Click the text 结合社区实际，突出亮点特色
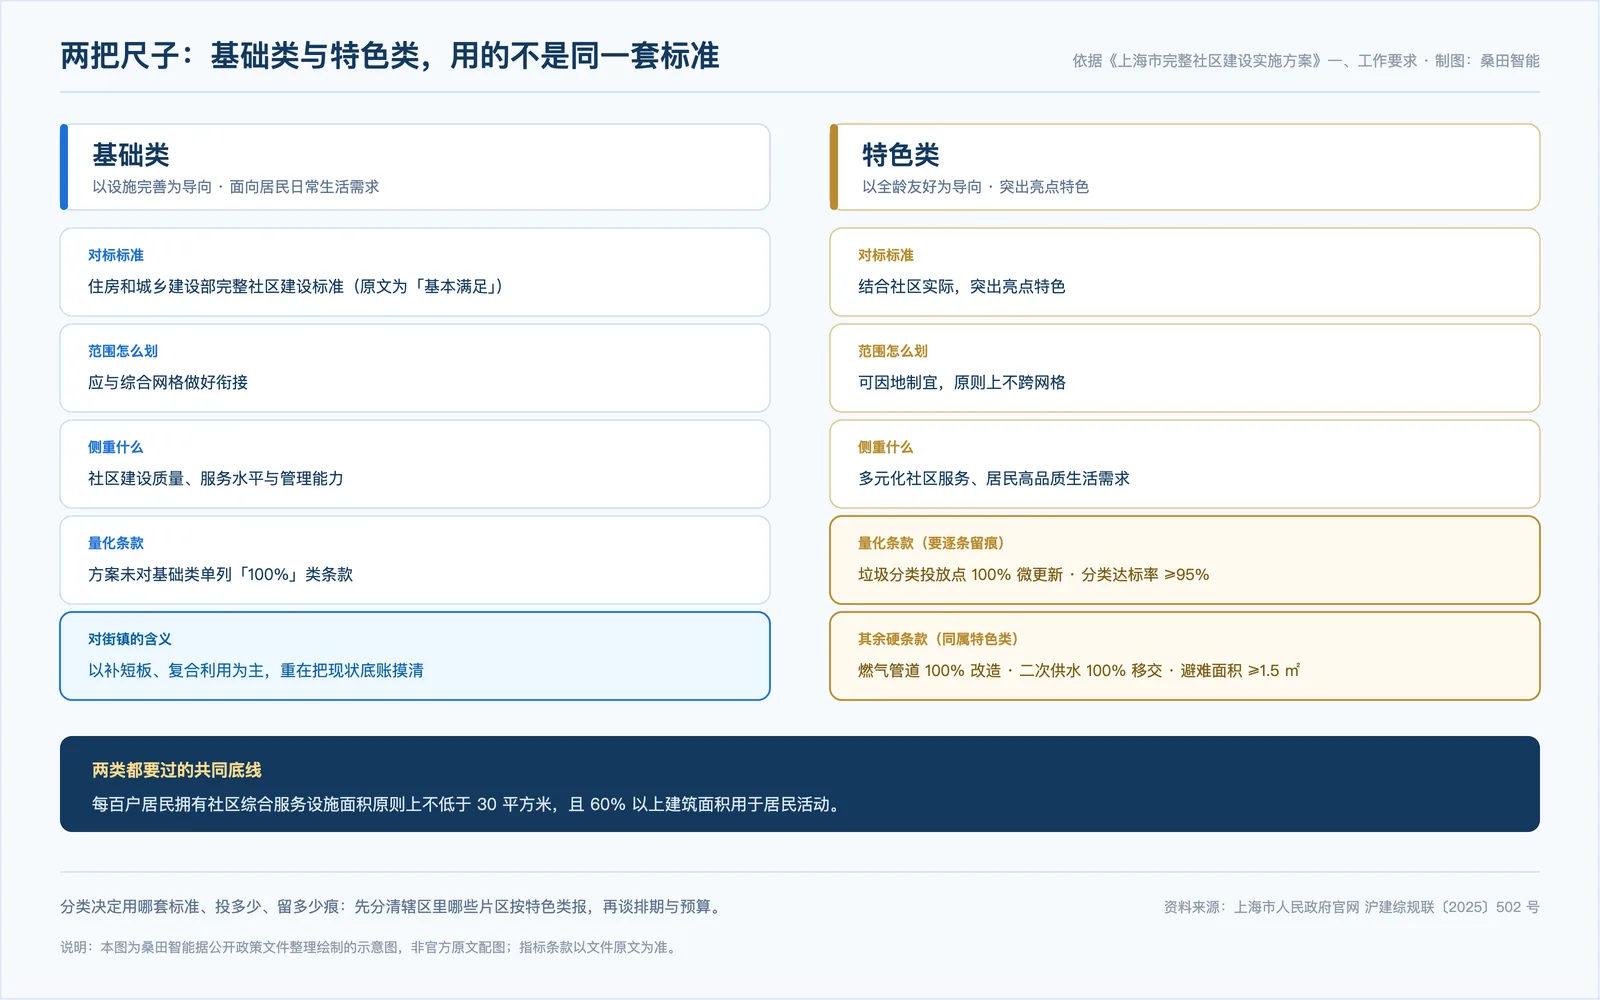 click(962, 287)
